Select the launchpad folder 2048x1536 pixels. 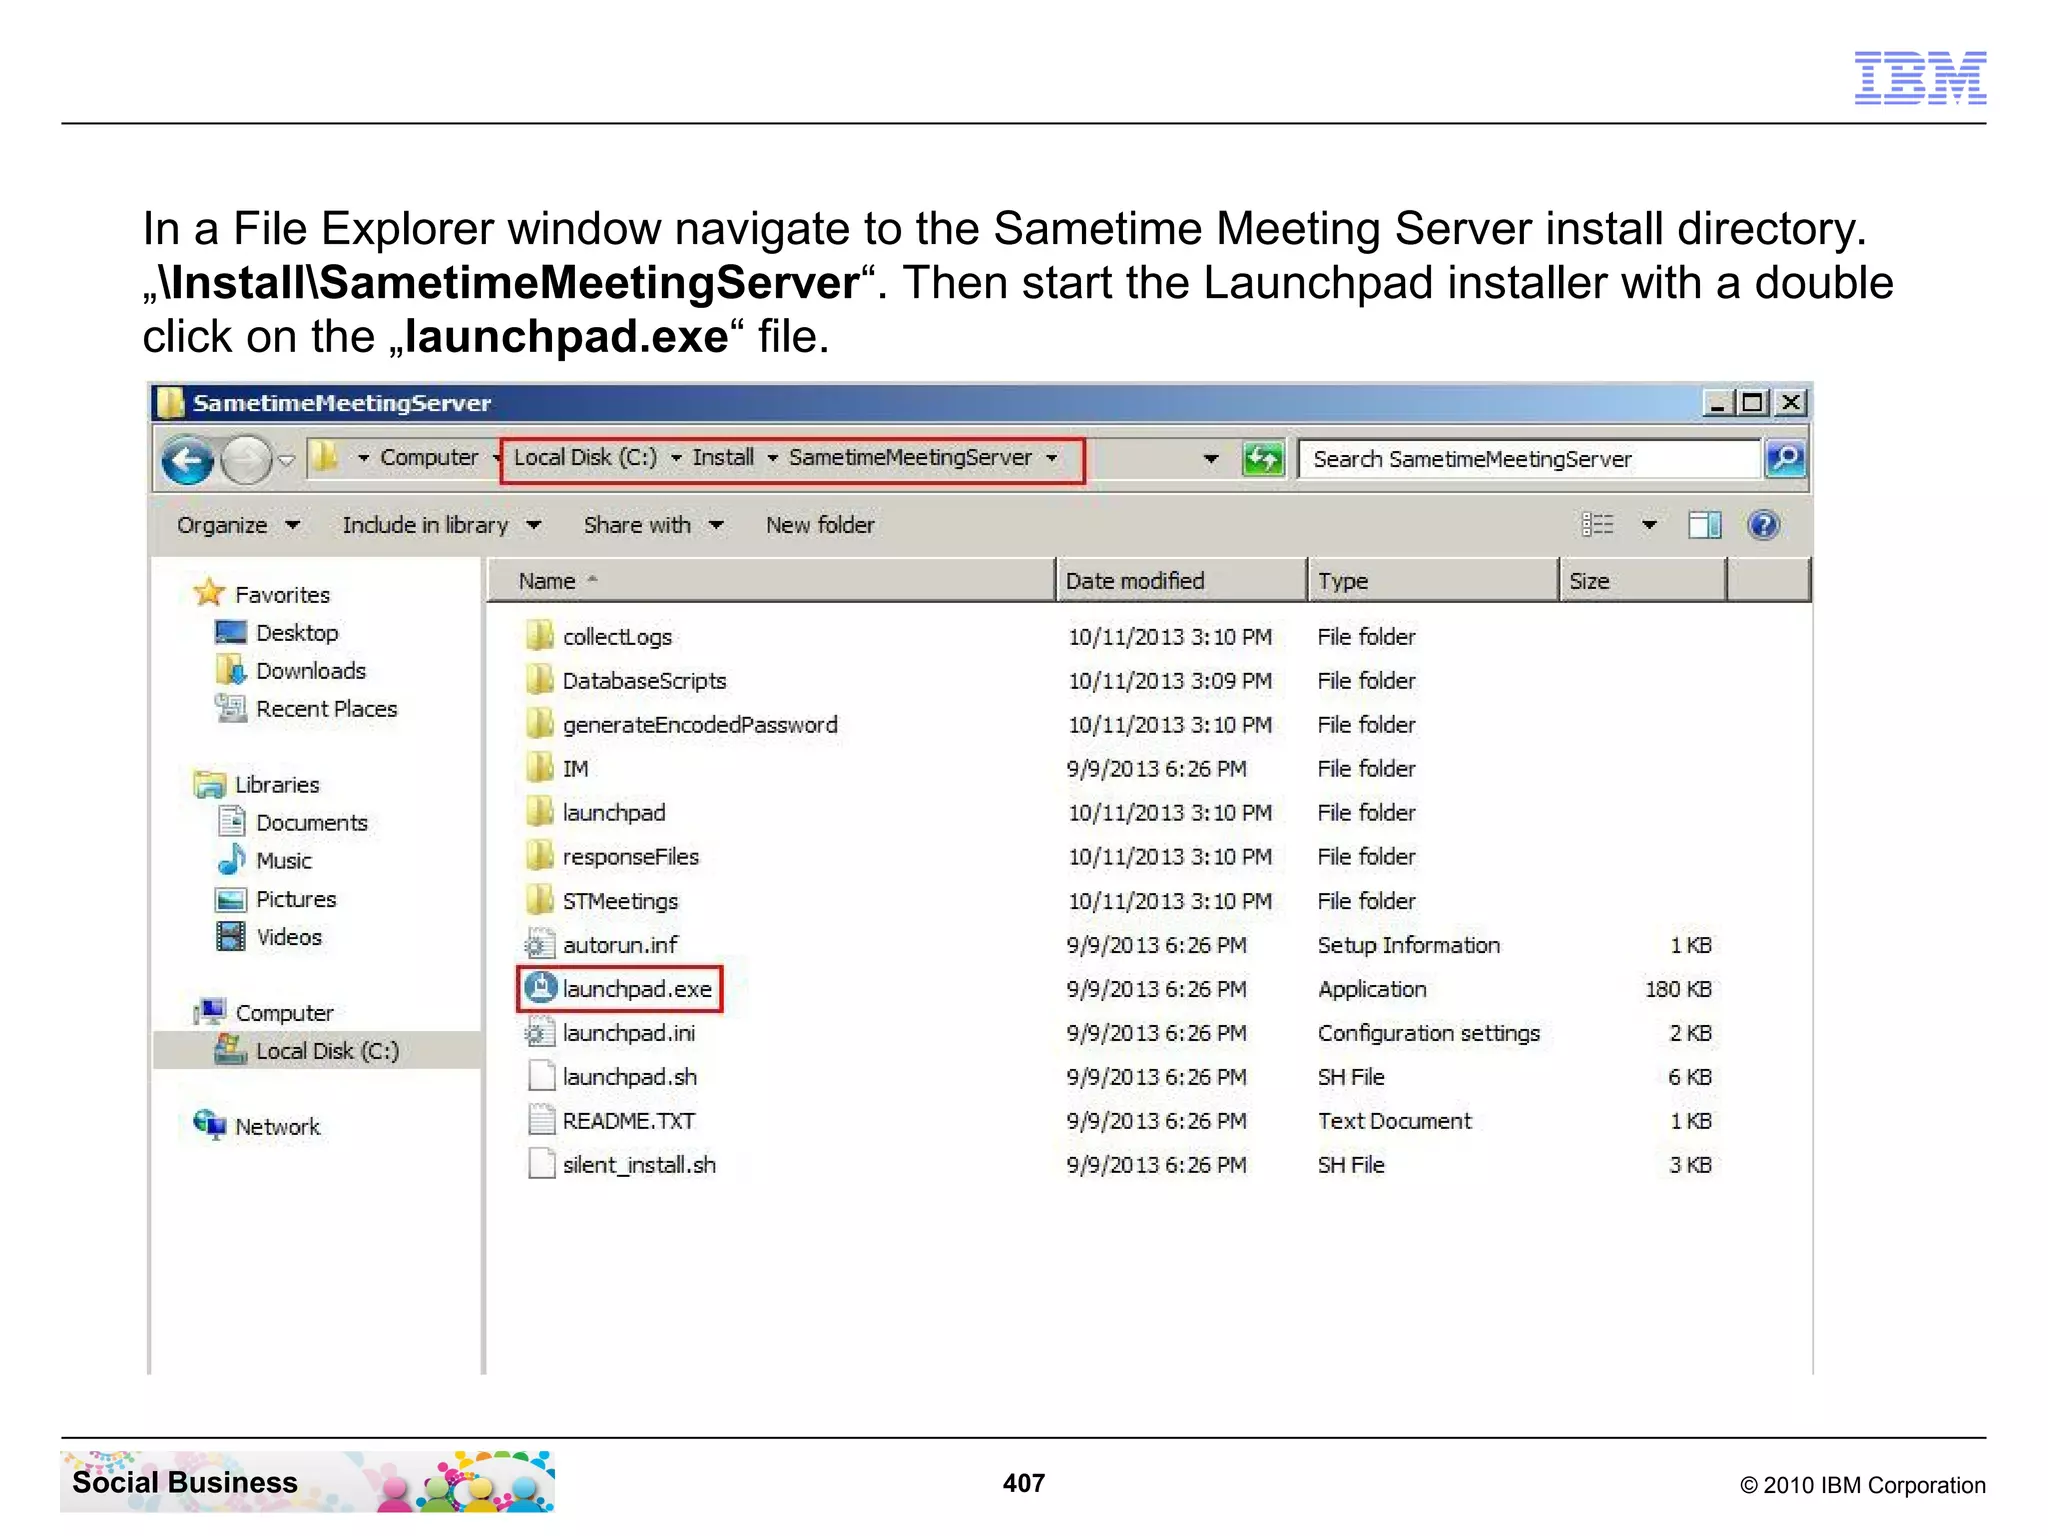[613, 813]
